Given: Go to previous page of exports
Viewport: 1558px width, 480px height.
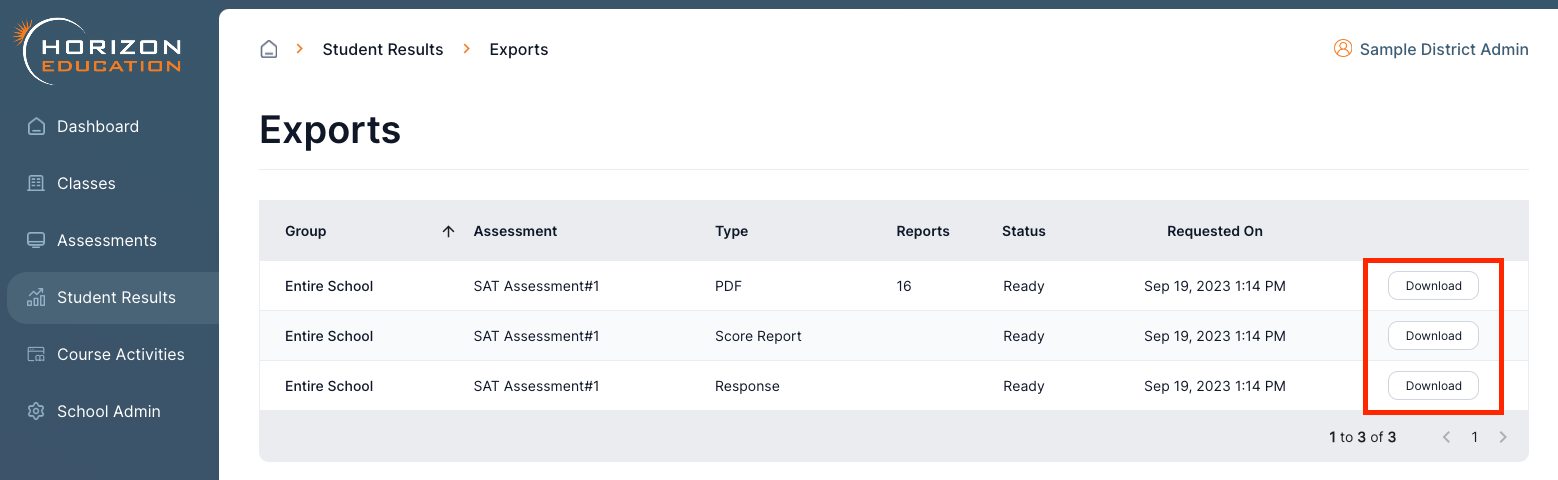Looking at the screenshot, I should pos(1446,437).
